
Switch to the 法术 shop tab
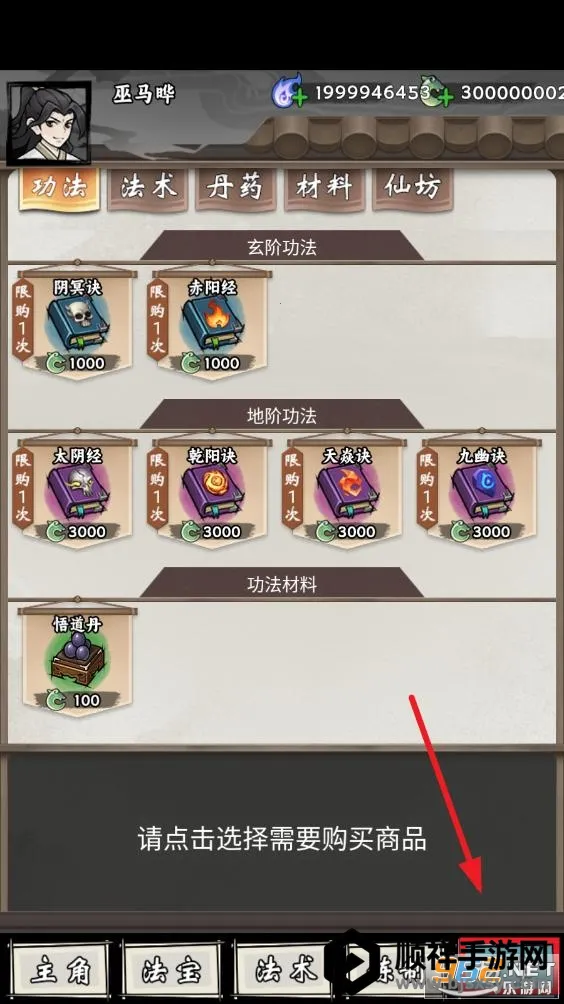point(147,188)
